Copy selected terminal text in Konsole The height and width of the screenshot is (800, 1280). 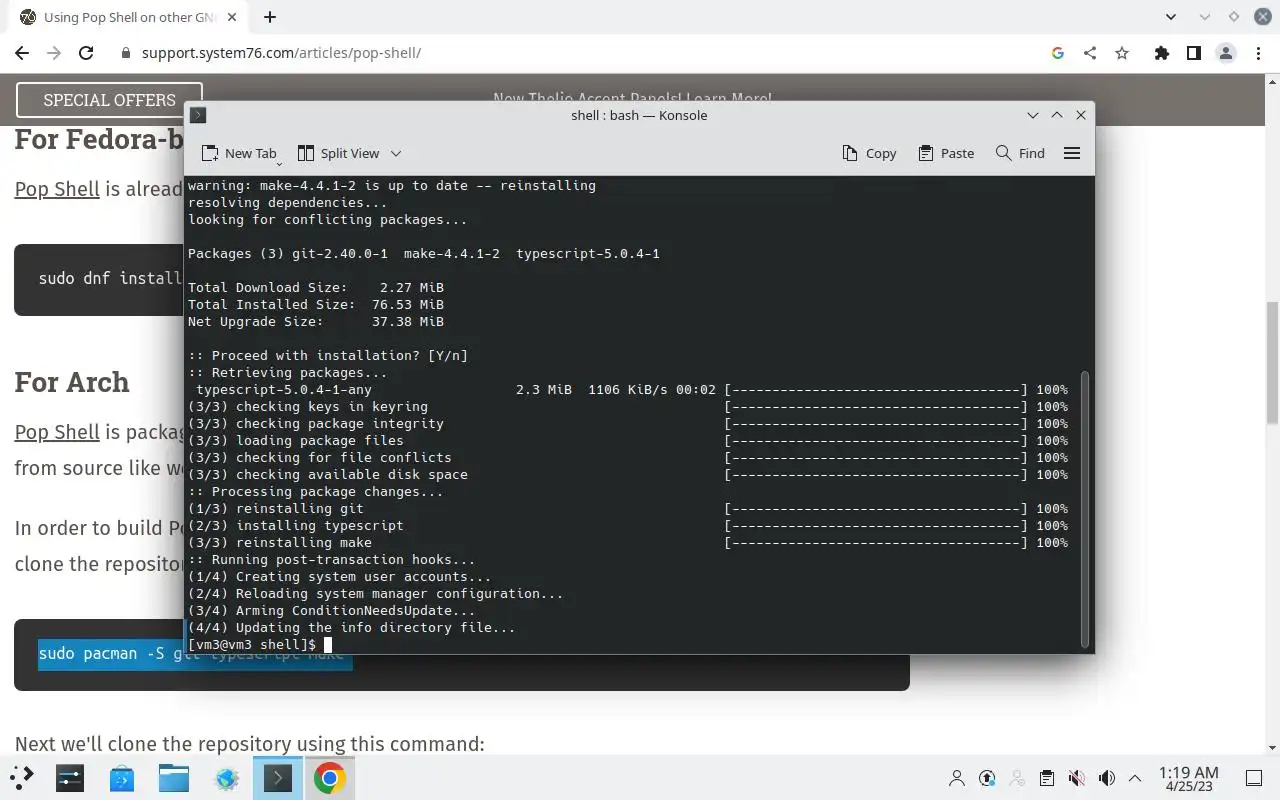[869, 153]
